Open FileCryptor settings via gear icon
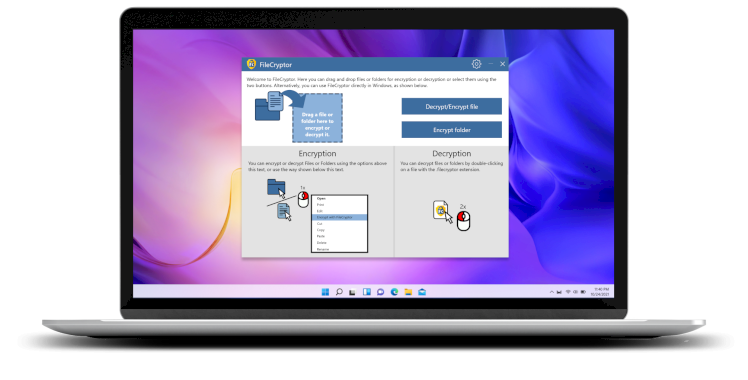Viewport: 748px width, 380px height. (x=476, y=64)
